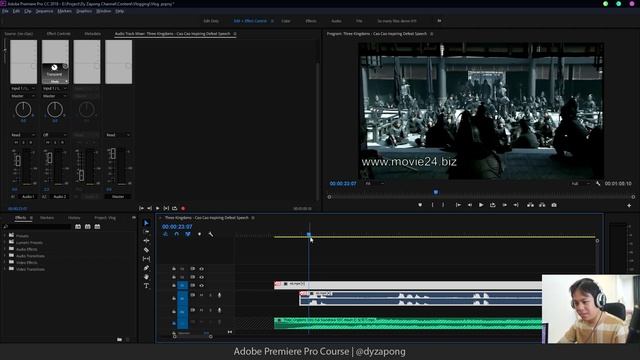Click Mark Out in Program Monitor
The image size is (640, 360).
(443, 205)
